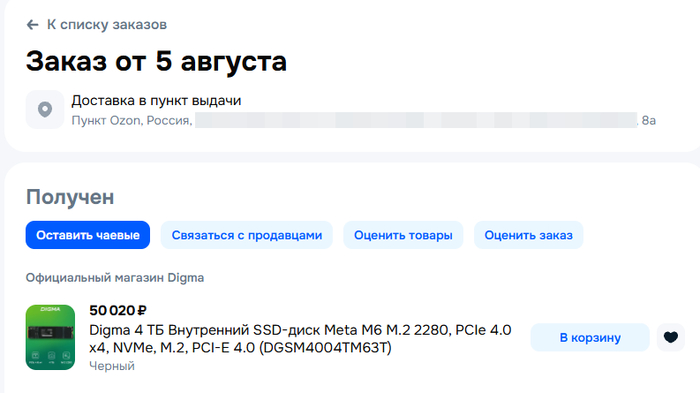Click 'Оставить чаевые' button
The width and height of the screenshot is (700, 393).
point(88,235)
